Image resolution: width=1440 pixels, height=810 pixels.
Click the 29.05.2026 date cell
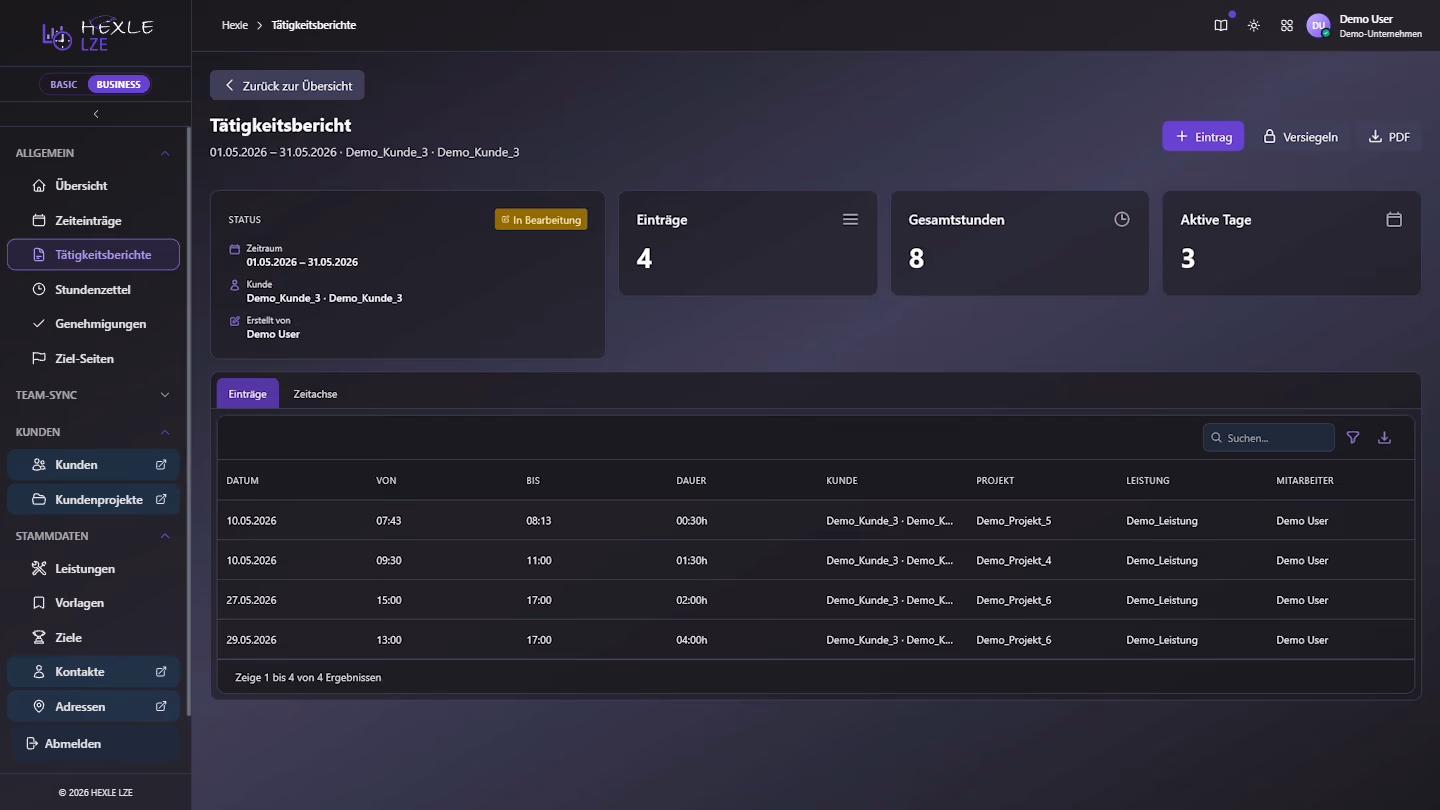tap(252, 640)
